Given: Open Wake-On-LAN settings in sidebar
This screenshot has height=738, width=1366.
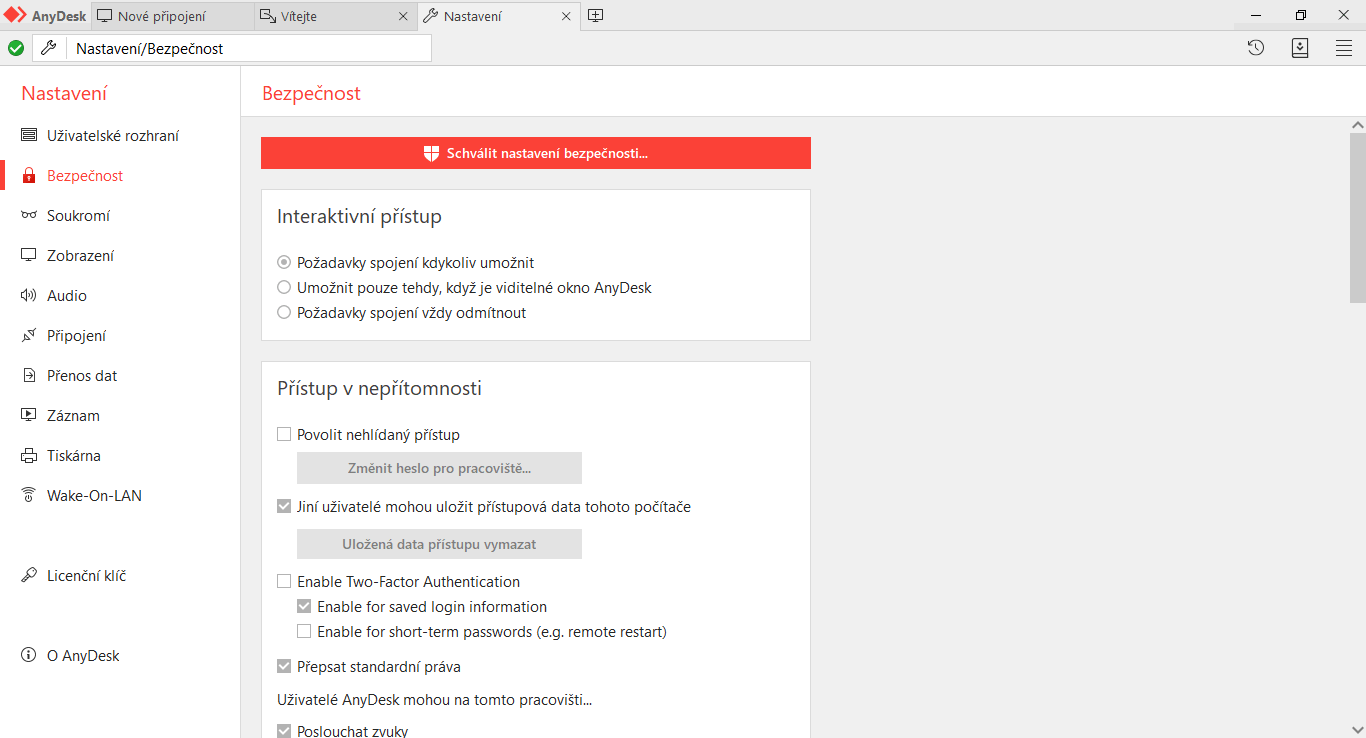Looking at the screenshot, I should [93, 496].
